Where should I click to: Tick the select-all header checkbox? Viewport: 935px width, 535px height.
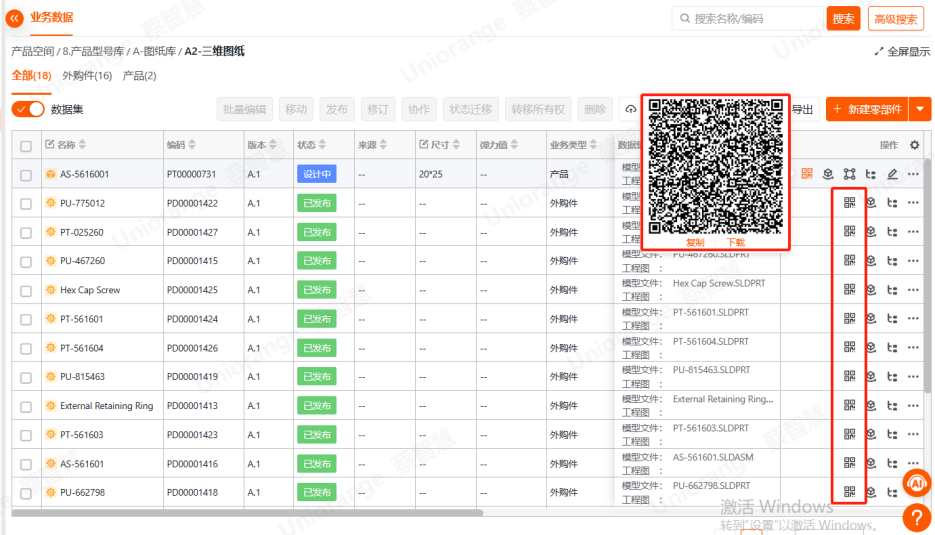(26, 146)
